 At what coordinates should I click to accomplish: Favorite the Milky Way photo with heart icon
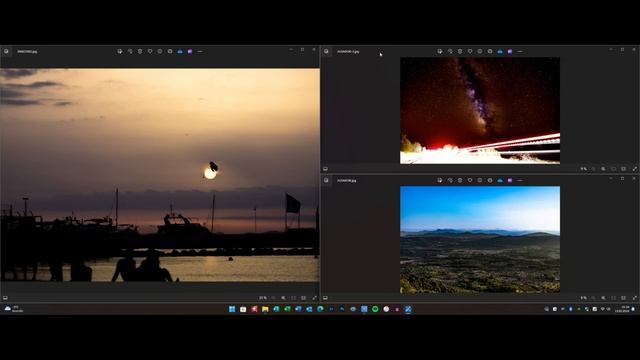(x=470, y=51)
